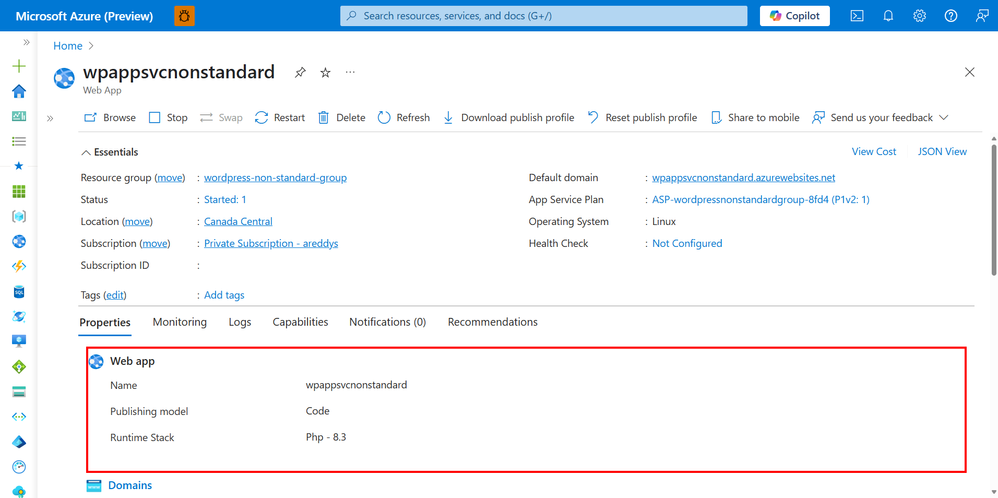This screenshot has height=498, width=998.
Task: Click the Favorites star icon in sidebar
Action: tap(19, 166)
